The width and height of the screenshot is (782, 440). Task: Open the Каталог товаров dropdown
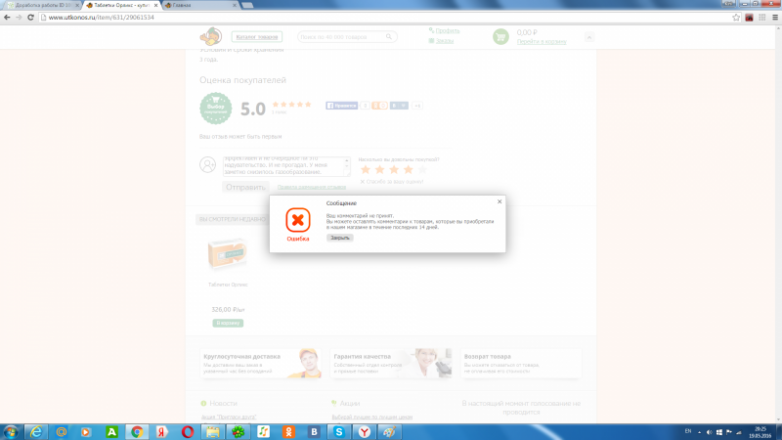[257, 37]
